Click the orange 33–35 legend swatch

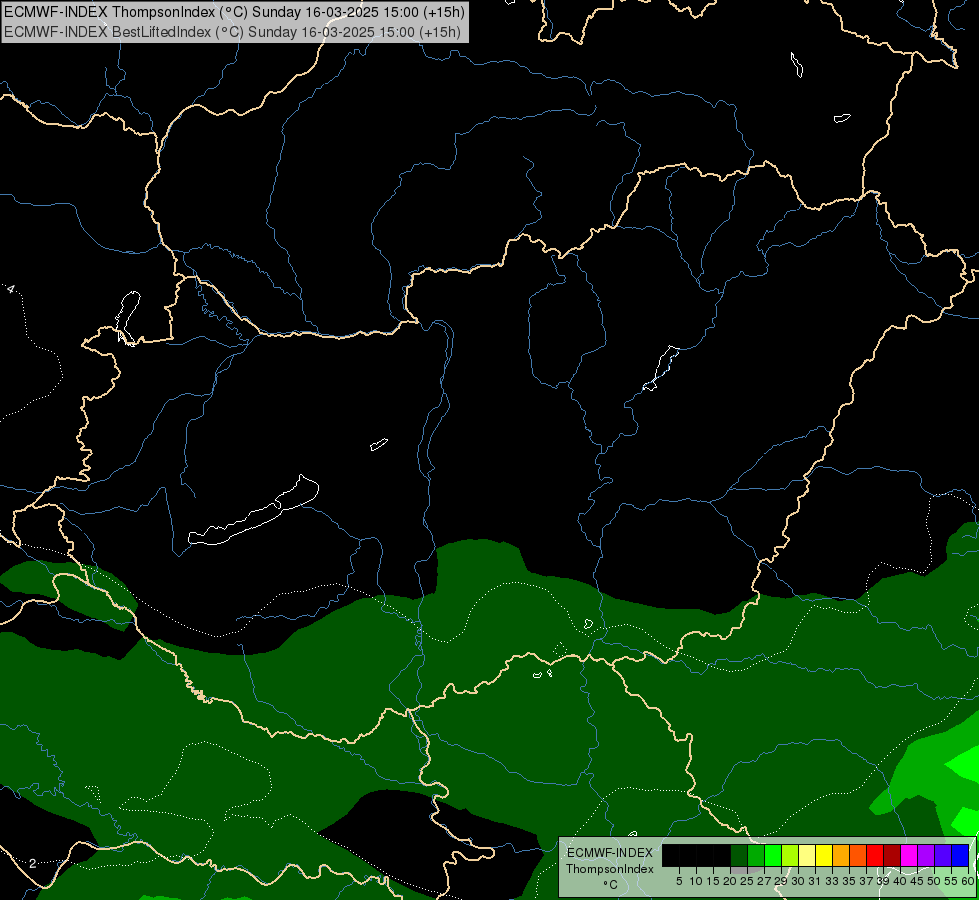[840, 855]
